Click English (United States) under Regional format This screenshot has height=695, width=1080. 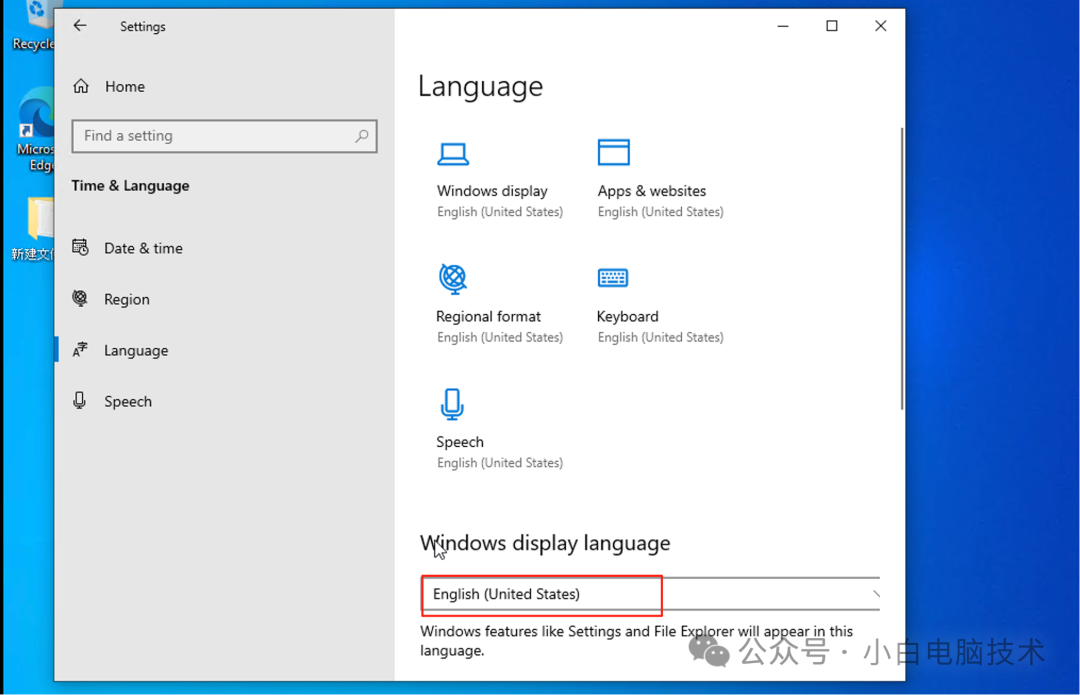click(500, 338)
